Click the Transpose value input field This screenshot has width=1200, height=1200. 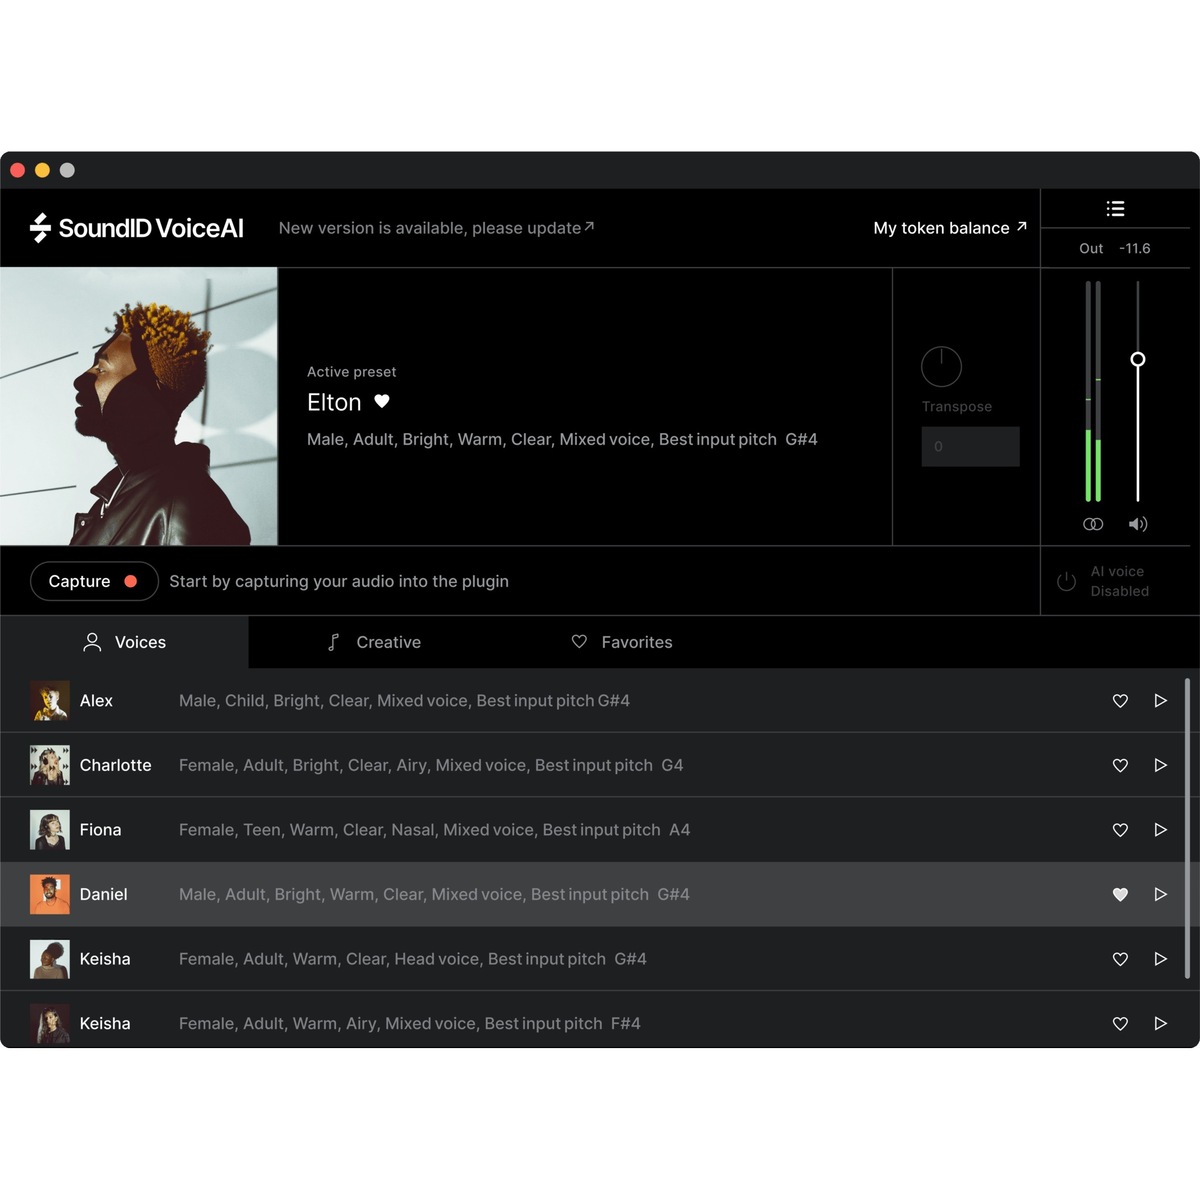tap(970, 446)
